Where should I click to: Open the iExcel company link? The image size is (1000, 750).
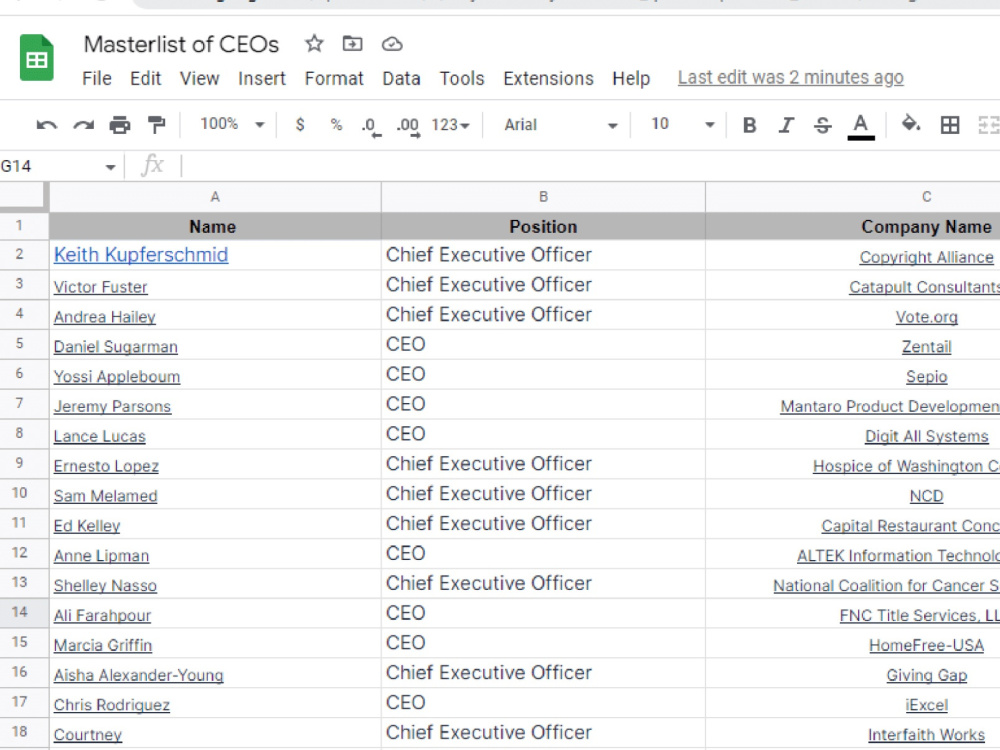click(926, 705)
